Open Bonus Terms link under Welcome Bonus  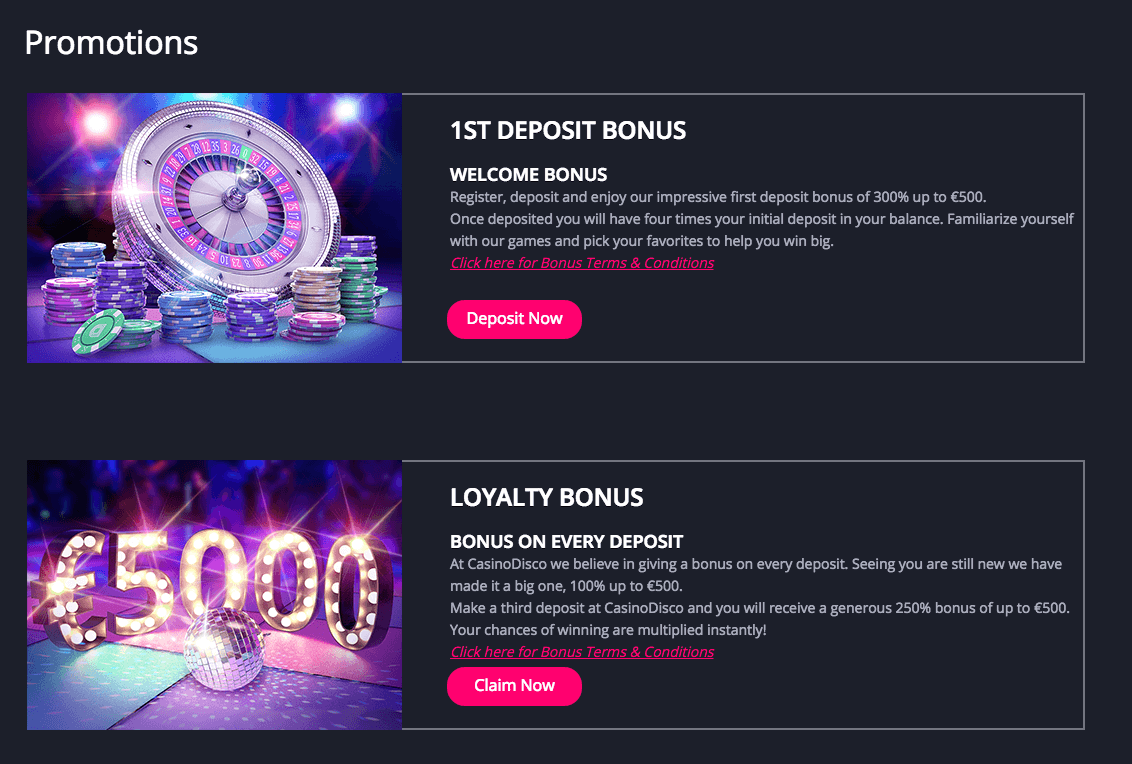[582, 263]
